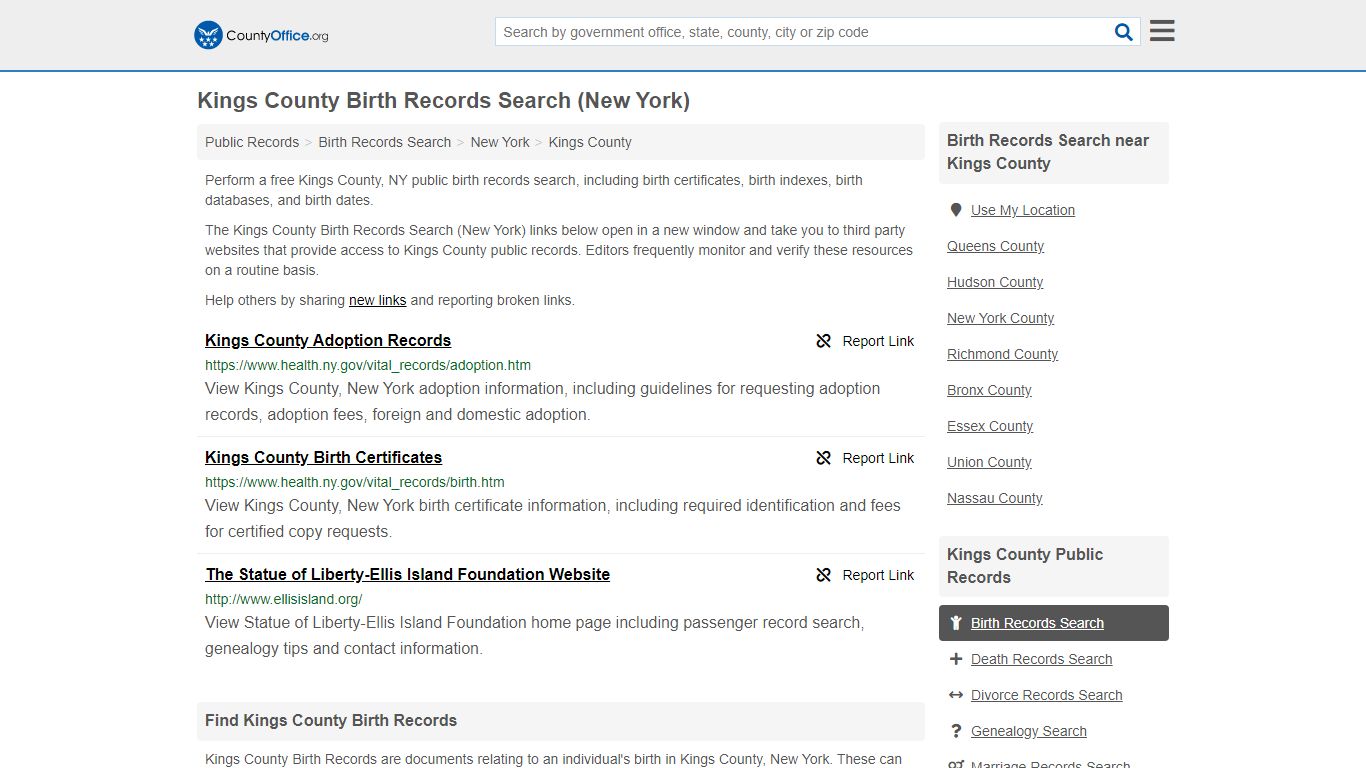Viewport: 1366px width, 768px height.
Task: Click the location pin icon beside Use My Location
Action: click(956, 210)
